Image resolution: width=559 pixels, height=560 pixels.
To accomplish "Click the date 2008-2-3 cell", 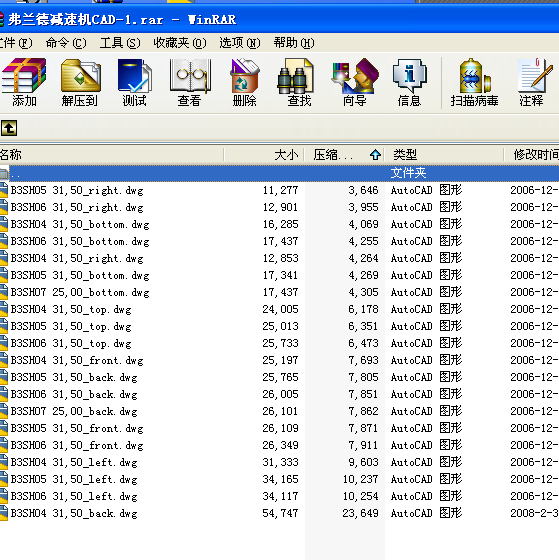I will click(534, 513).
